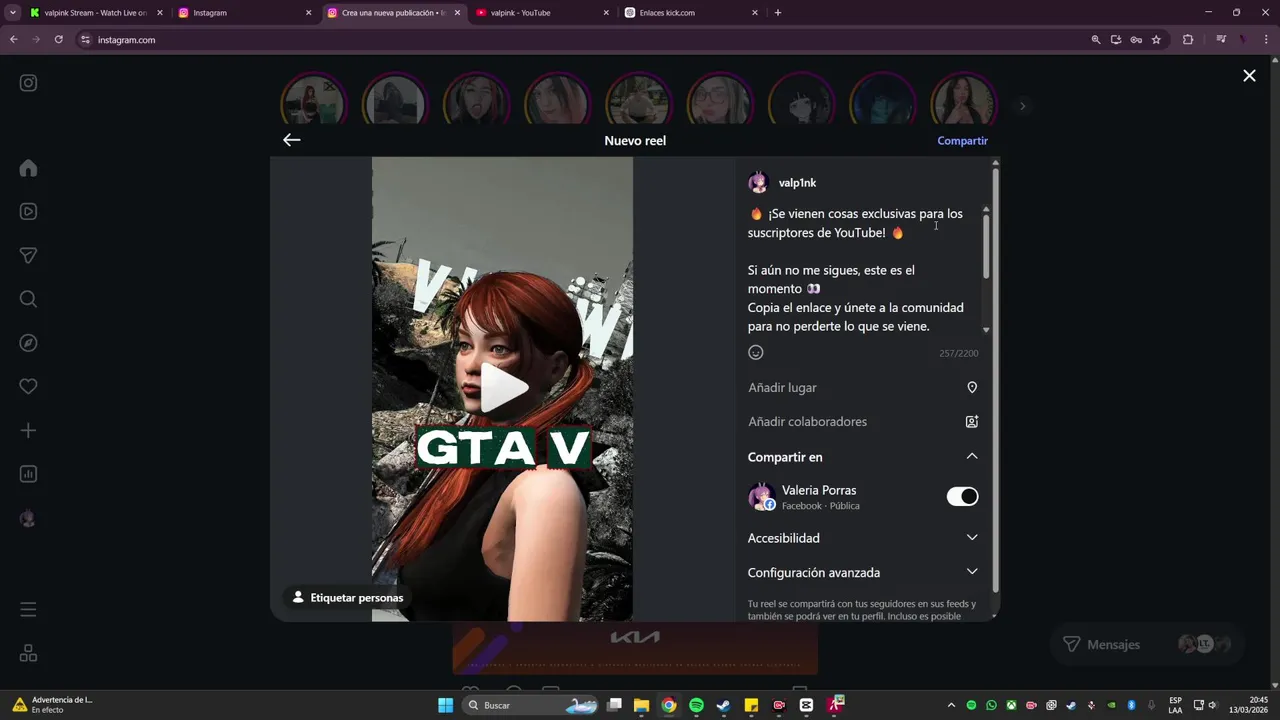Open the last visible story thumbnail
The width and height of the screenshot is (1280, 720).
click(964, 102)
